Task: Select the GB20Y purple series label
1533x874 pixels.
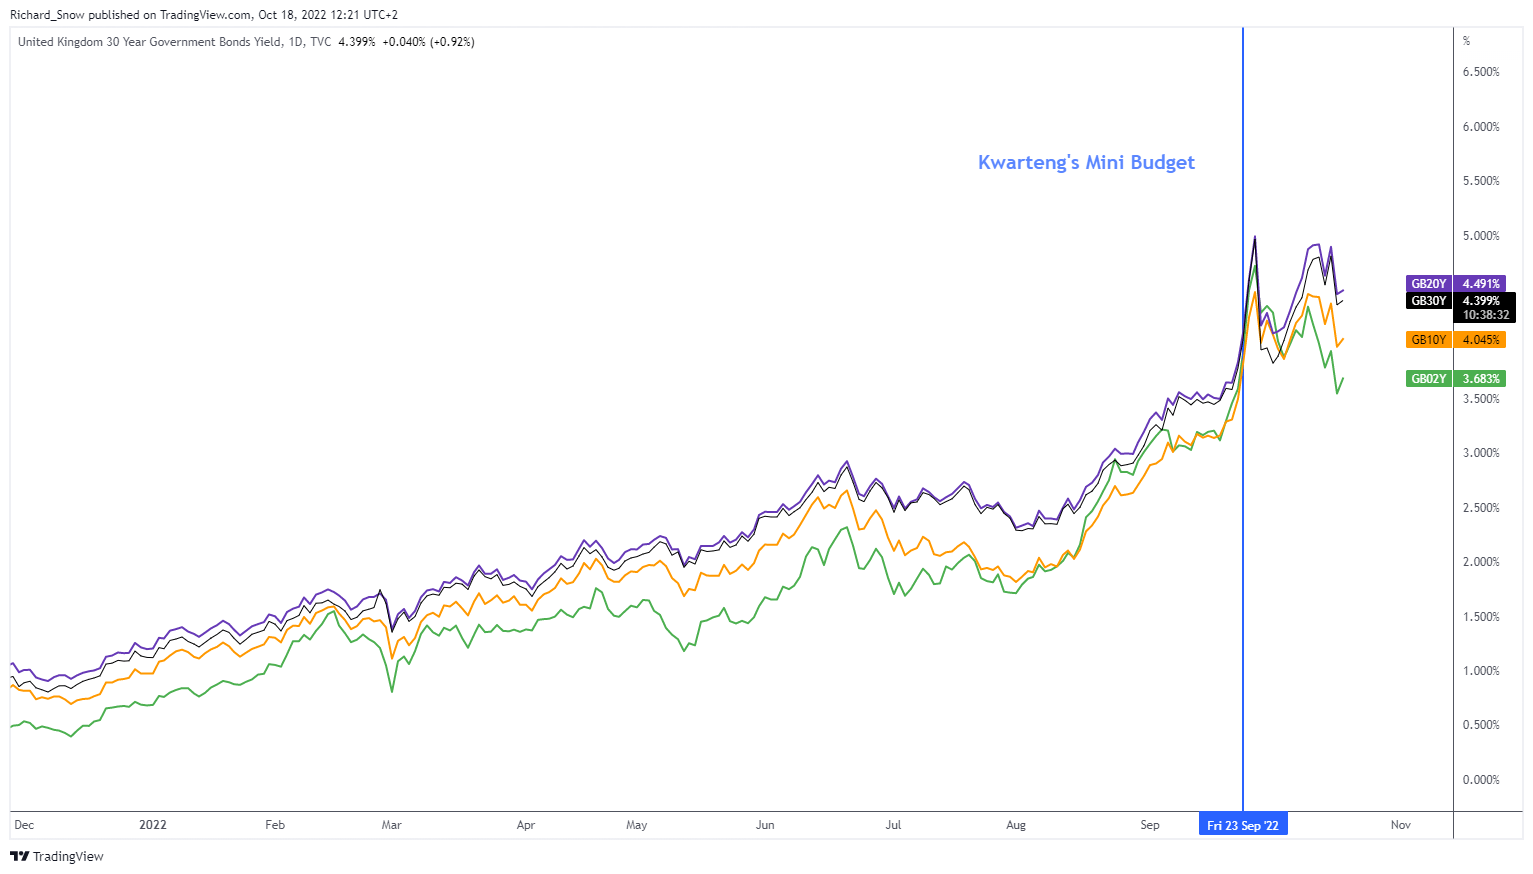Action: 1428,284
